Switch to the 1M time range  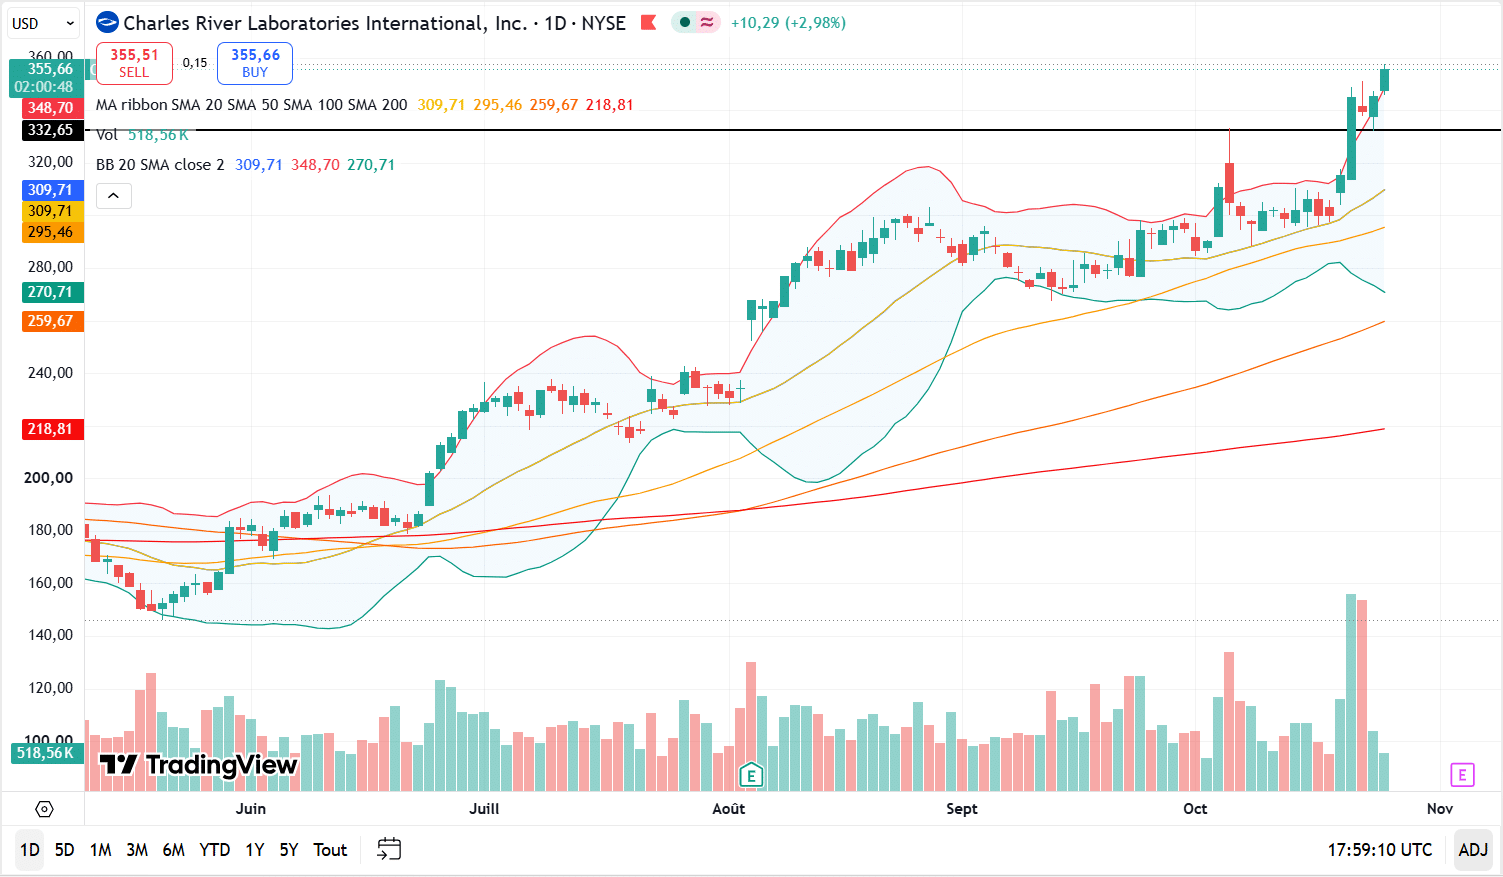tap(100, 850)
